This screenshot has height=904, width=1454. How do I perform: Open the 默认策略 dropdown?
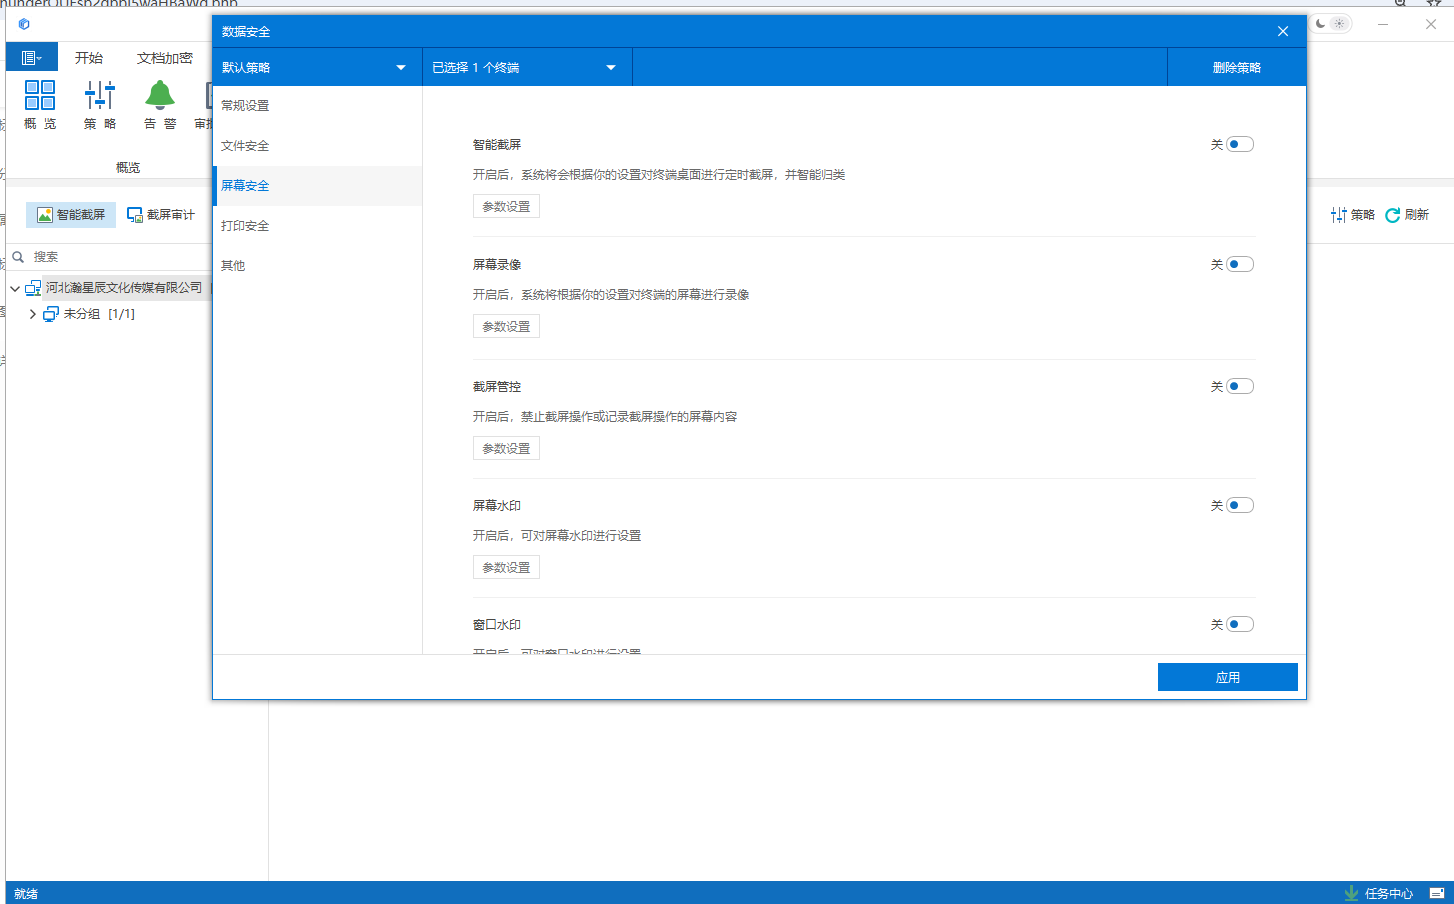point(316,68)
